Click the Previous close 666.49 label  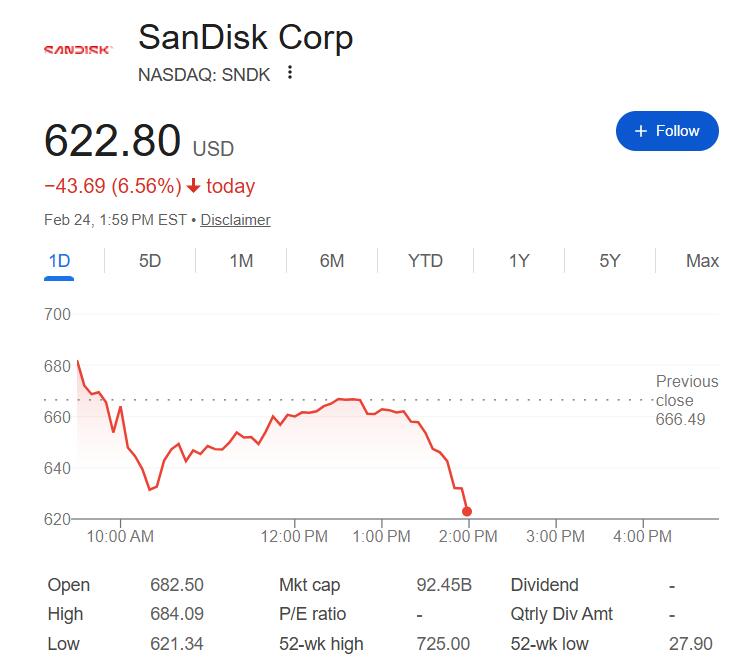click(x=686, y=400)
